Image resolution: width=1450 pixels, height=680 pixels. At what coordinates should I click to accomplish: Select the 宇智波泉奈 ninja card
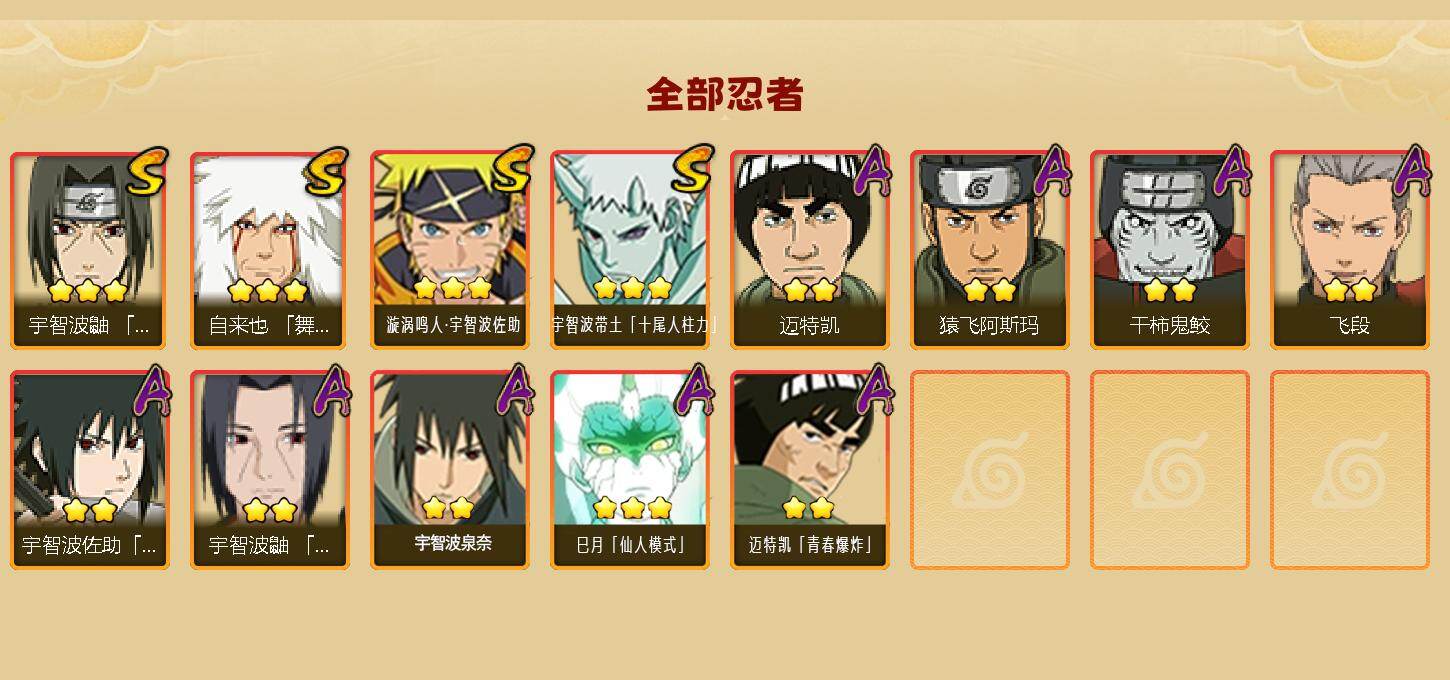point(450,470)
